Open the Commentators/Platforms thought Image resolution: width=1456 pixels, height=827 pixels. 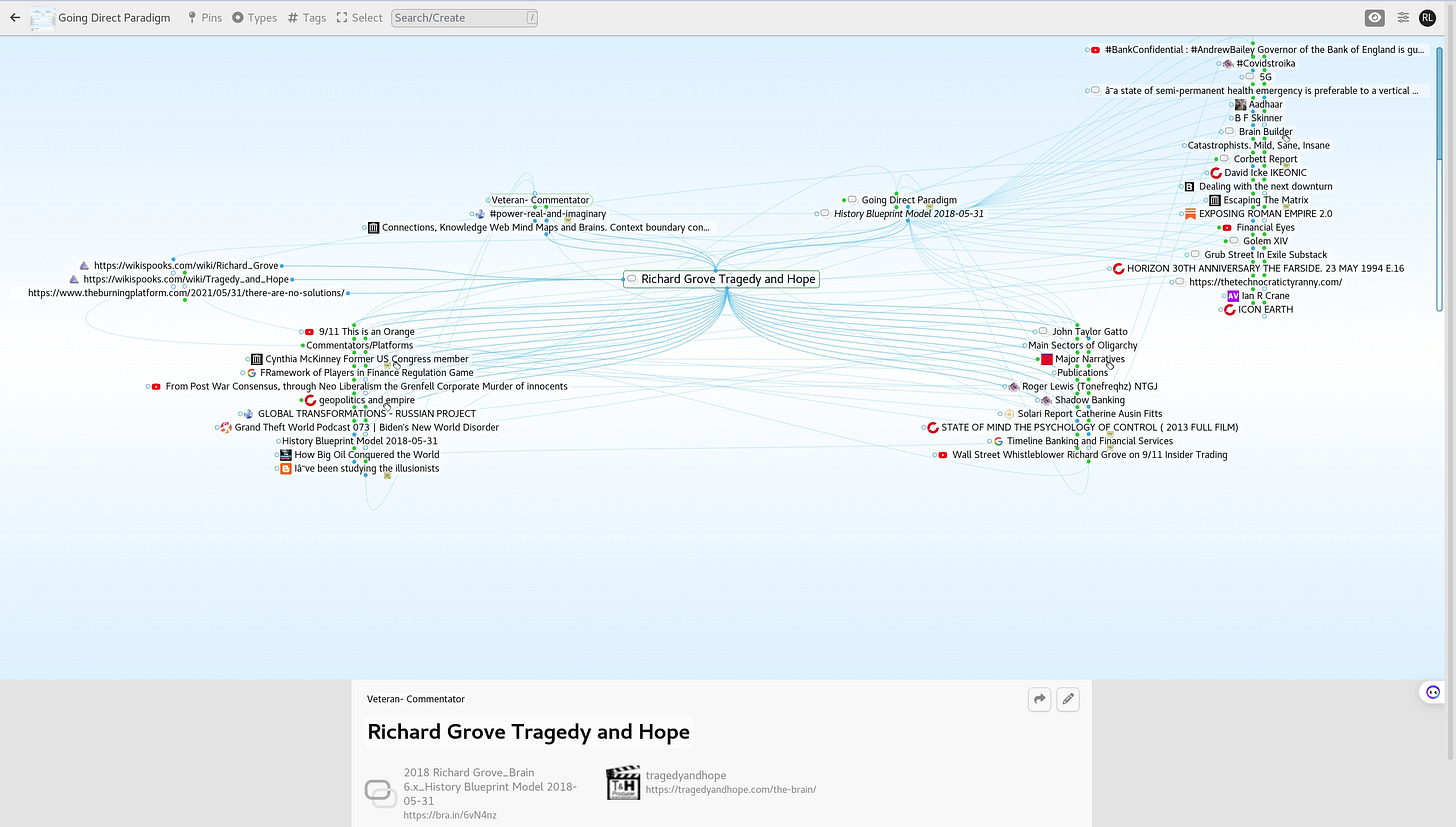pos(359,346)
